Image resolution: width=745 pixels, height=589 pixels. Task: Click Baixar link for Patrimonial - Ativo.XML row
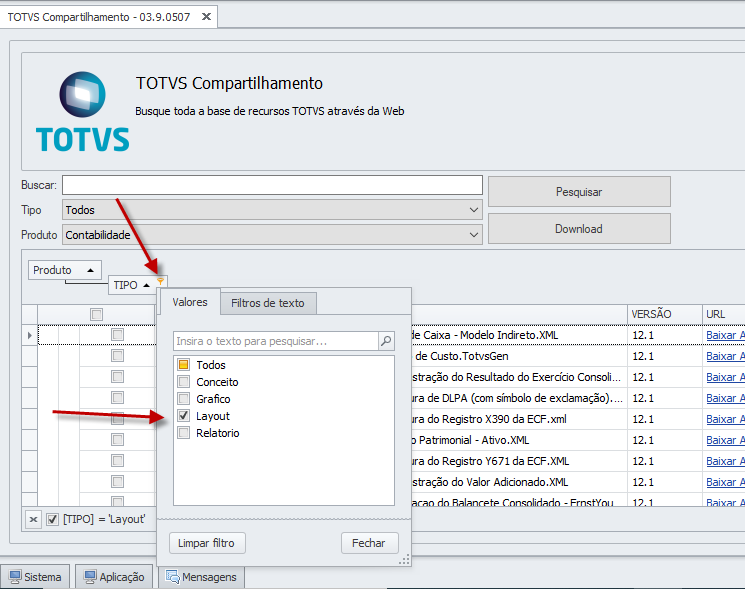pyautogui.click(x=725, y=440)
